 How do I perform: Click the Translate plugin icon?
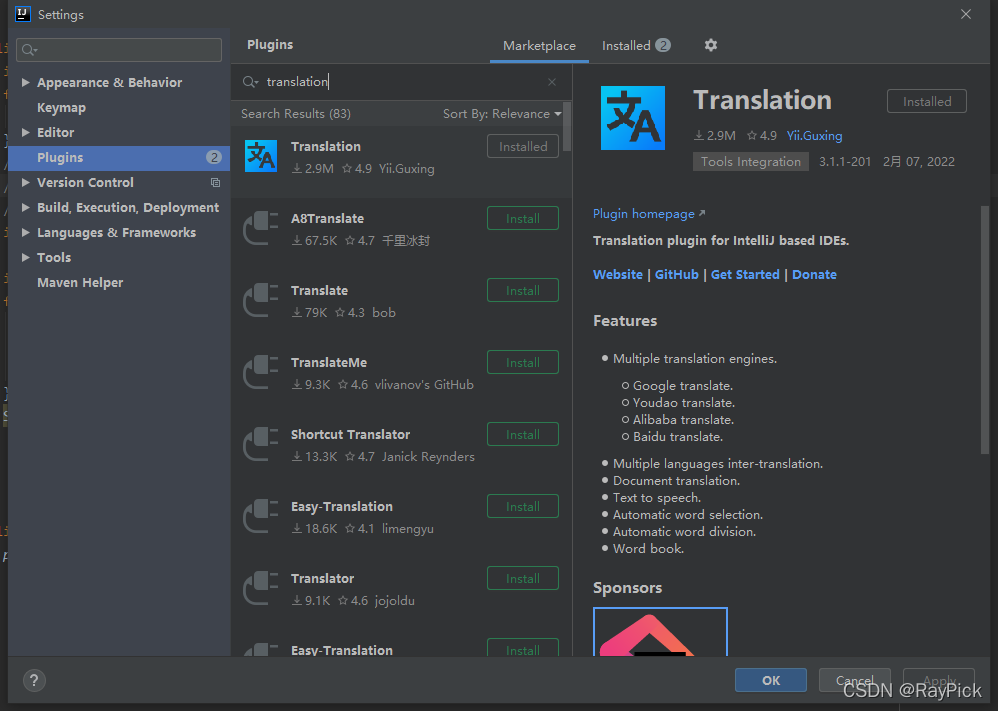(x=261, y=300)
